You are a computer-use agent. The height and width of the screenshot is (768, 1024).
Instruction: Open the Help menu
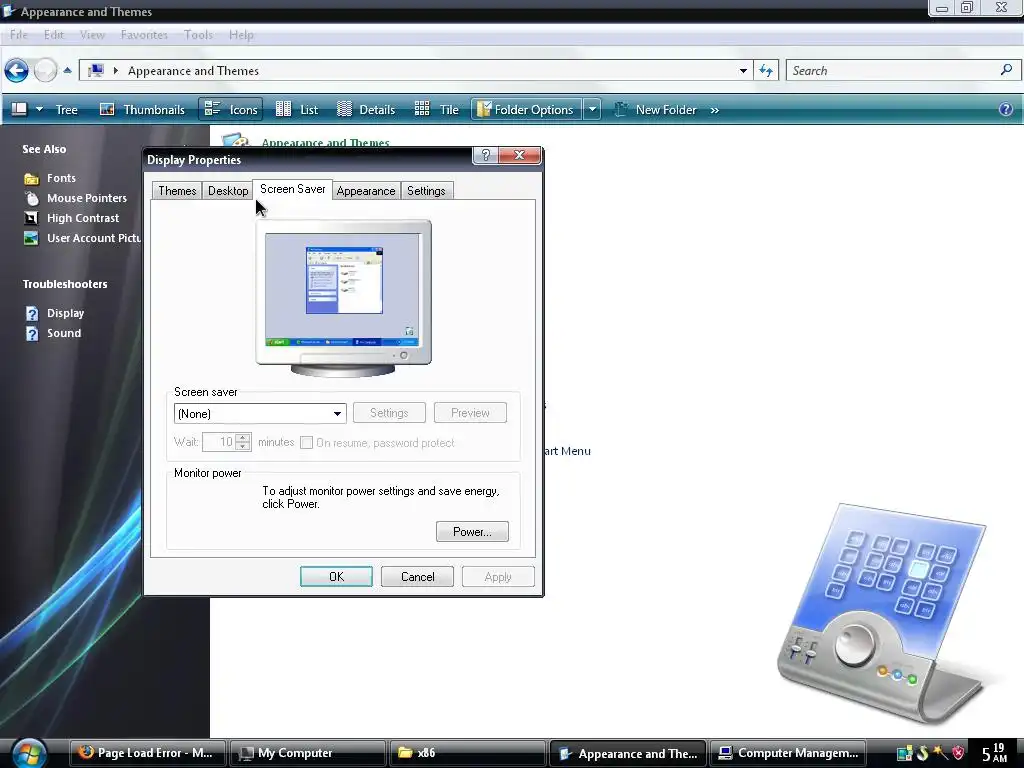[x=241, y=35]
